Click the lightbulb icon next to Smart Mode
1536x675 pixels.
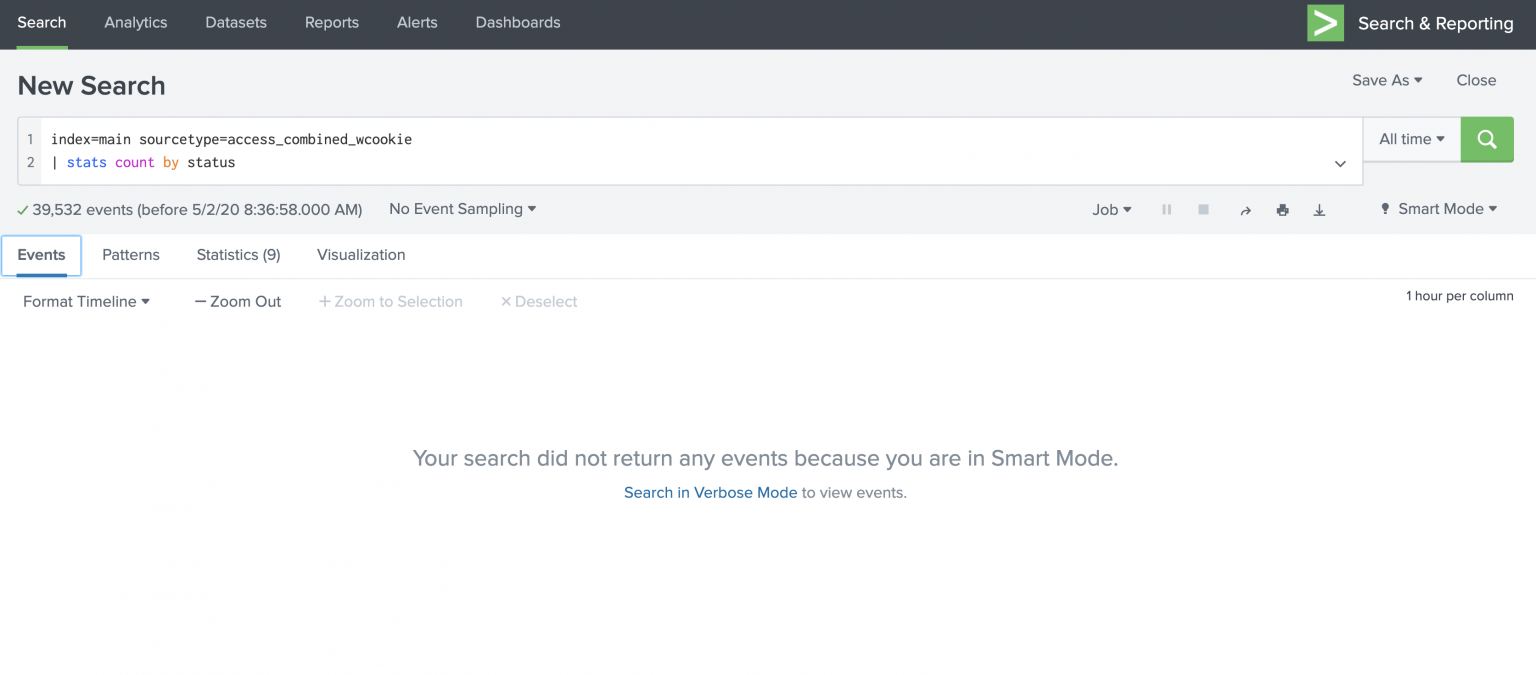coord(1385,208)
